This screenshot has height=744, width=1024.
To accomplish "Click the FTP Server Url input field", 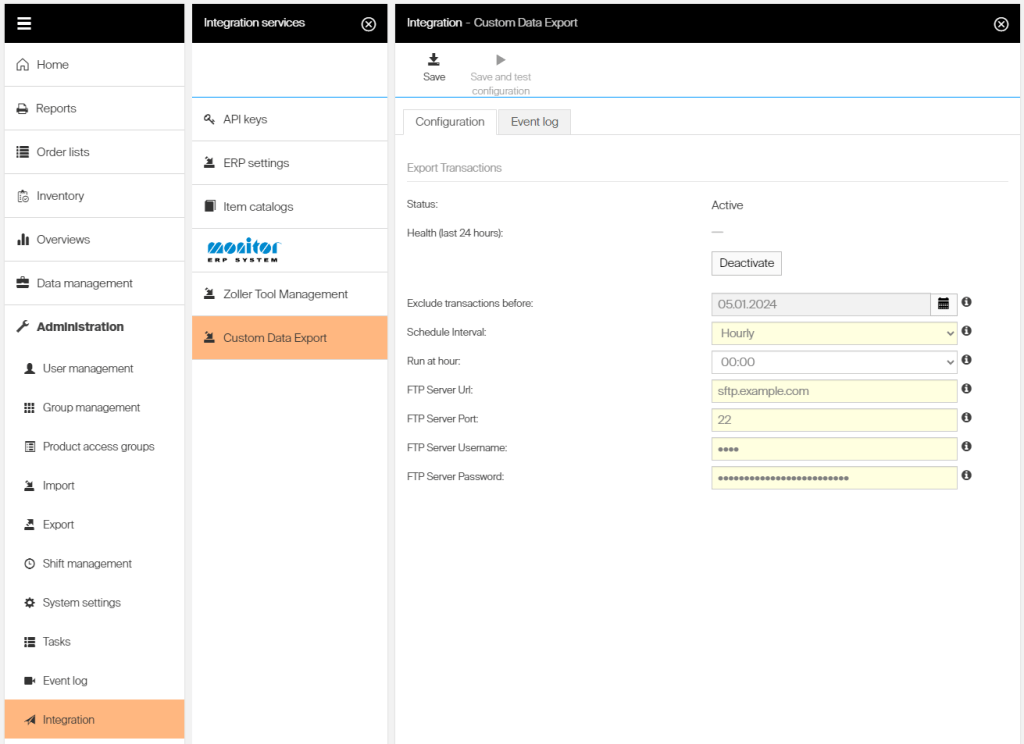I will point(834,391).
